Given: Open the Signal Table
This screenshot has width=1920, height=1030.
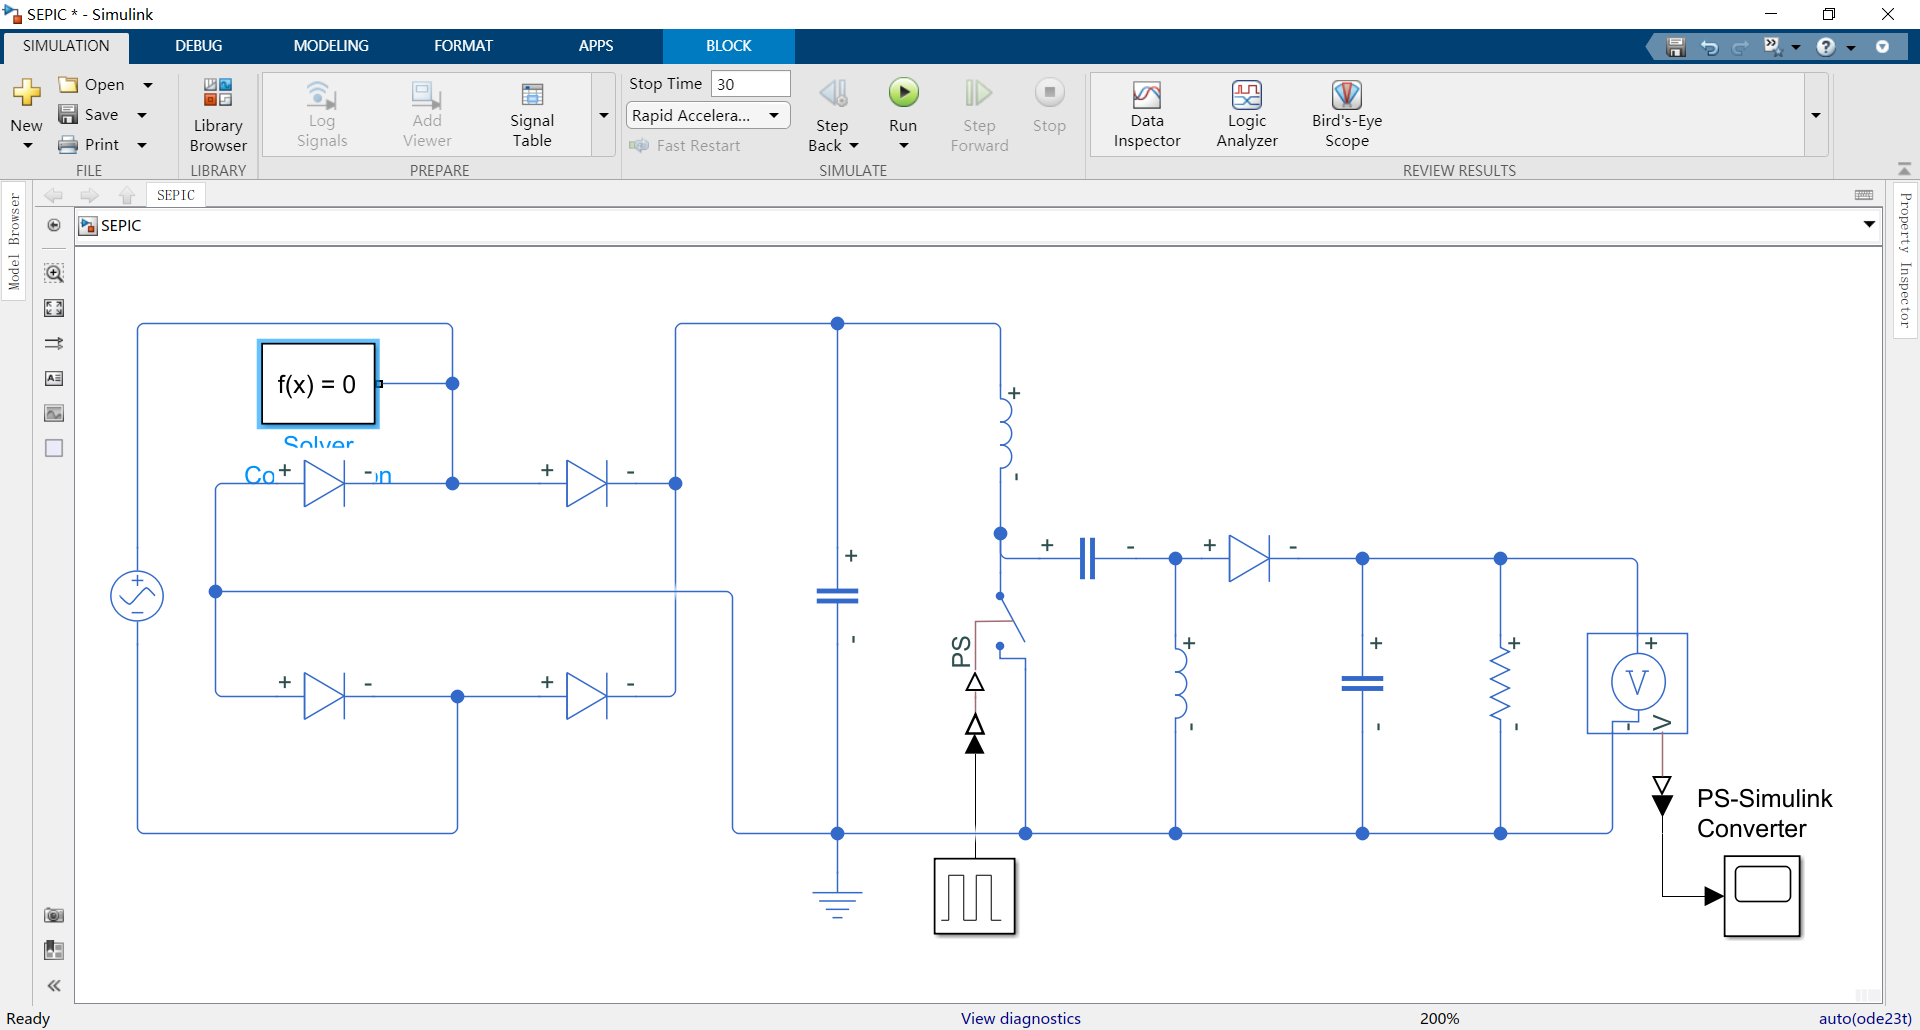Looking at the screenshot, I should pos(532,115).
